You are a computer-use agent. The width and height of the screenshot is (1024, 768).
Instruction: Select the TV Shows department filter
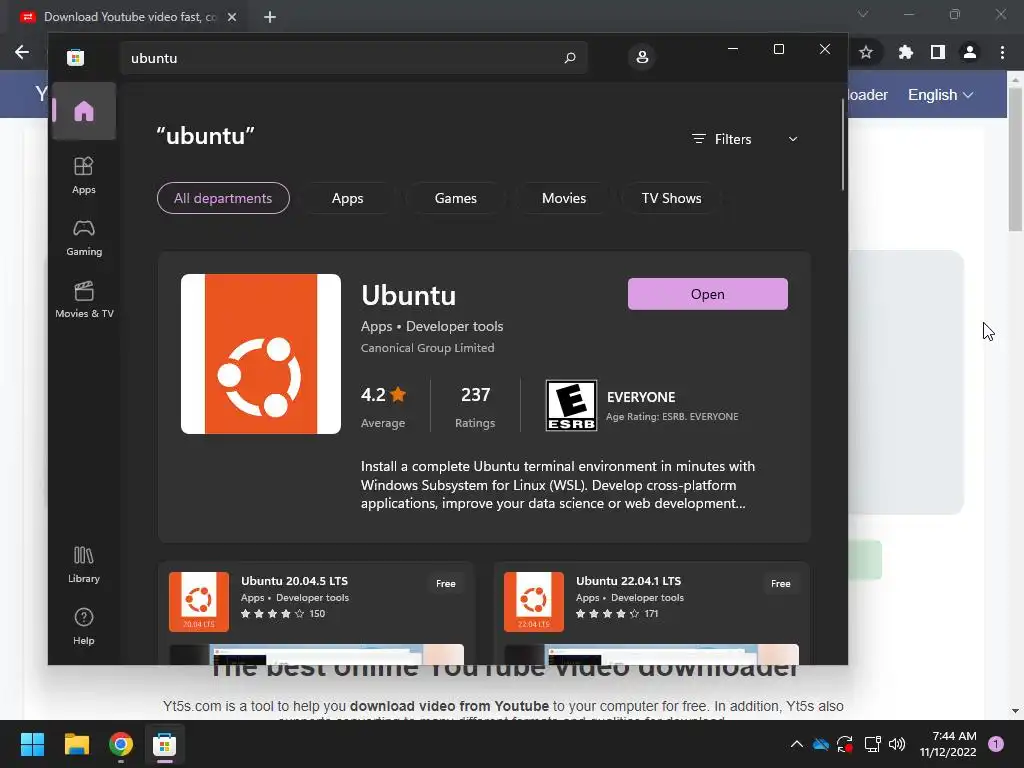(671, 198)
